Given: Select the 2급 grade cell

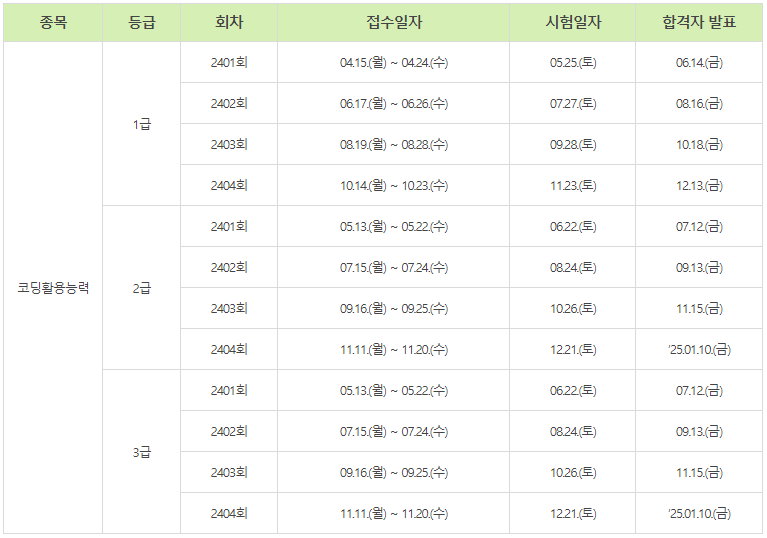Looking at the screenshot, I should 141,288.
